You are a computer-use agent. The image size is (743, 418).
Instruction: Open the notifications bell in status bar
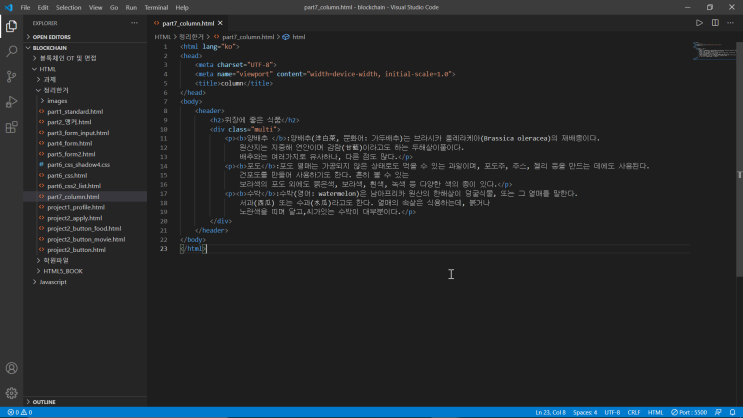pos(733,412)
